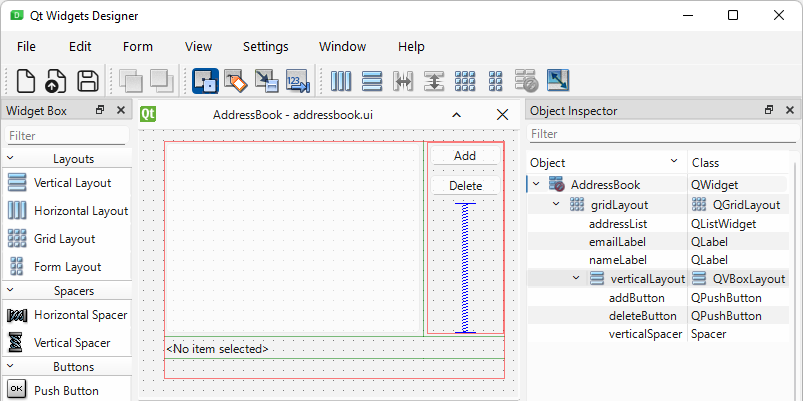
Task: Click the Add button on the form
Action: [465, 156]
